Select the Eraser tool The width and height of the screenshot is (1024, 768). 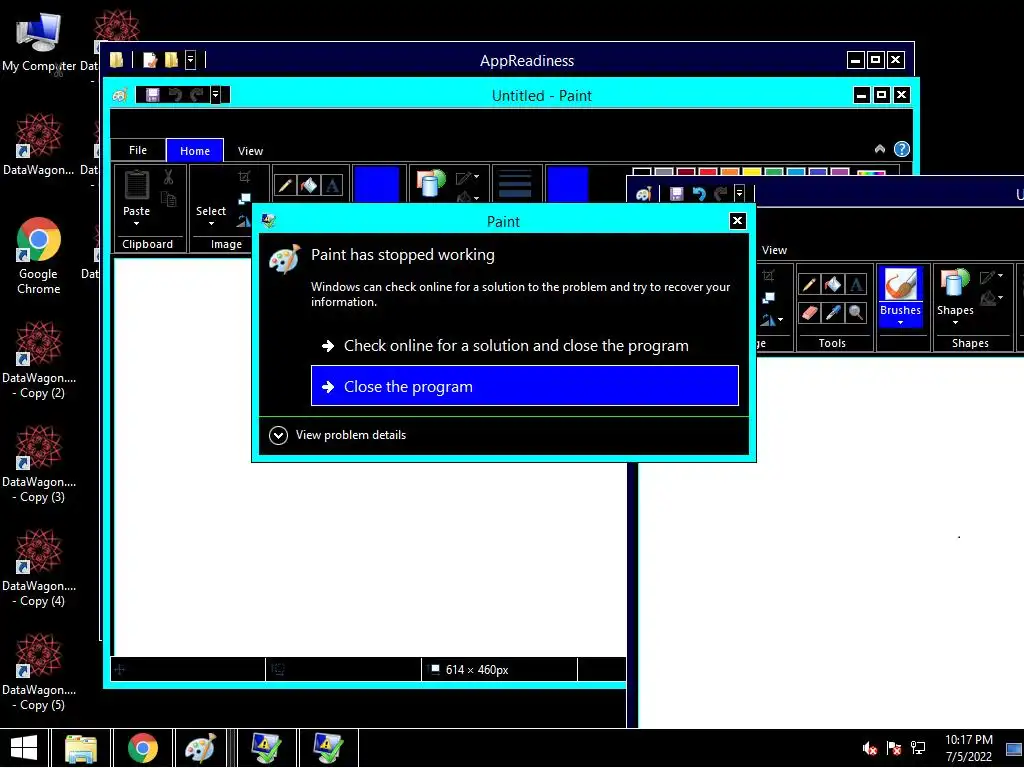click(x=808, y=313)
